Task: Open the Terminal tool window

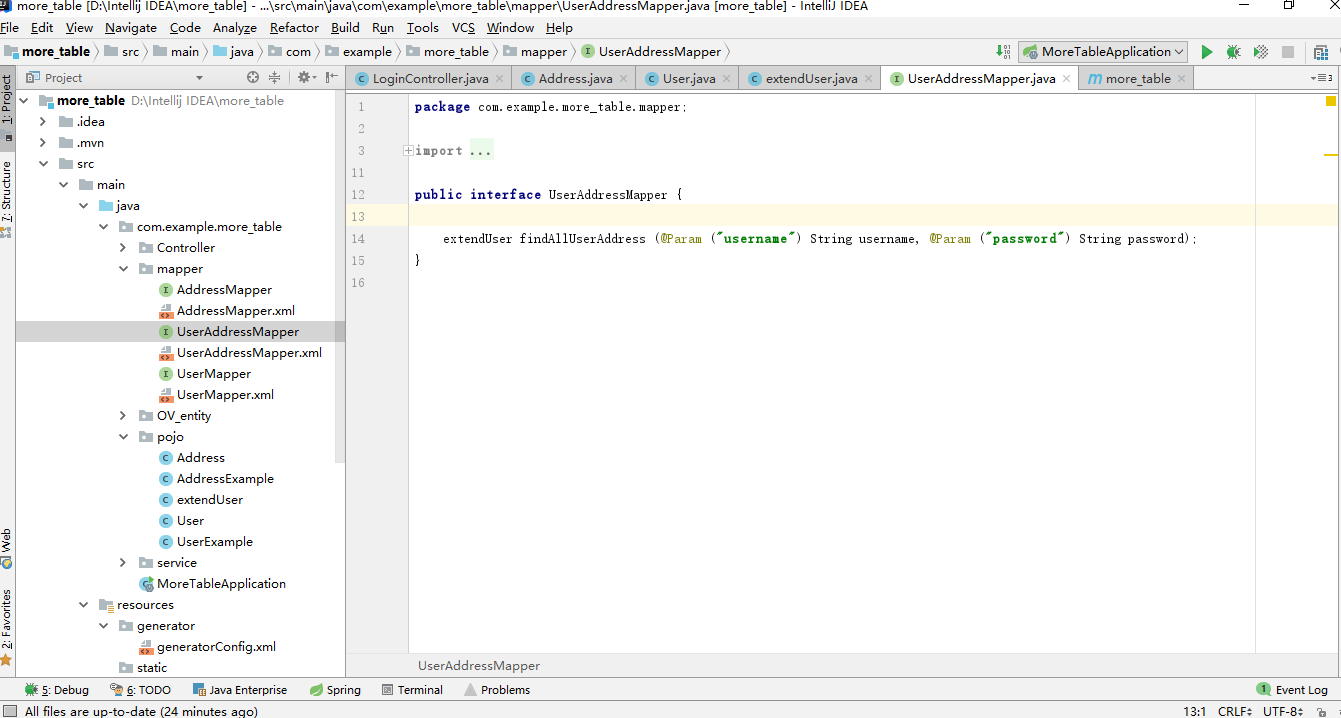Action: tap(412, 690)
